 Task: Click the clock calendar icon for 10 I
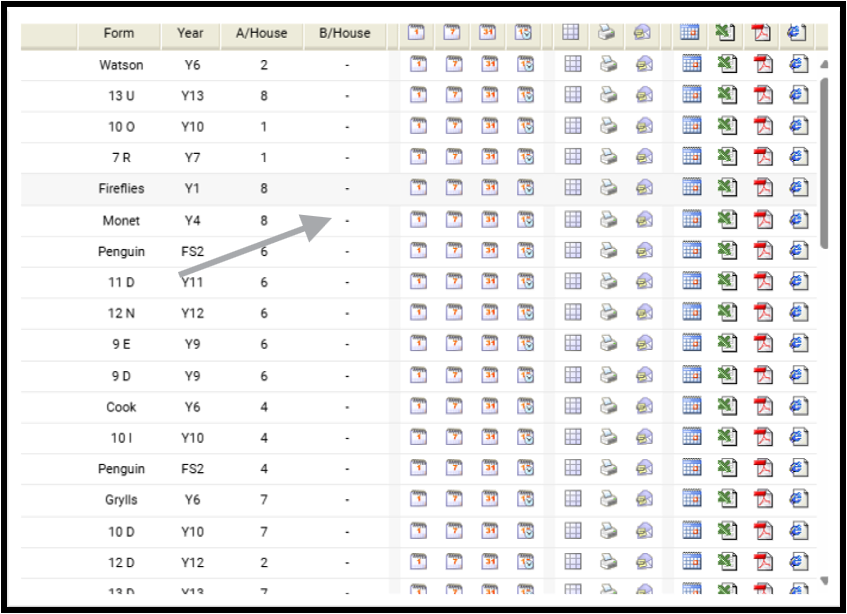pos(526,438)
